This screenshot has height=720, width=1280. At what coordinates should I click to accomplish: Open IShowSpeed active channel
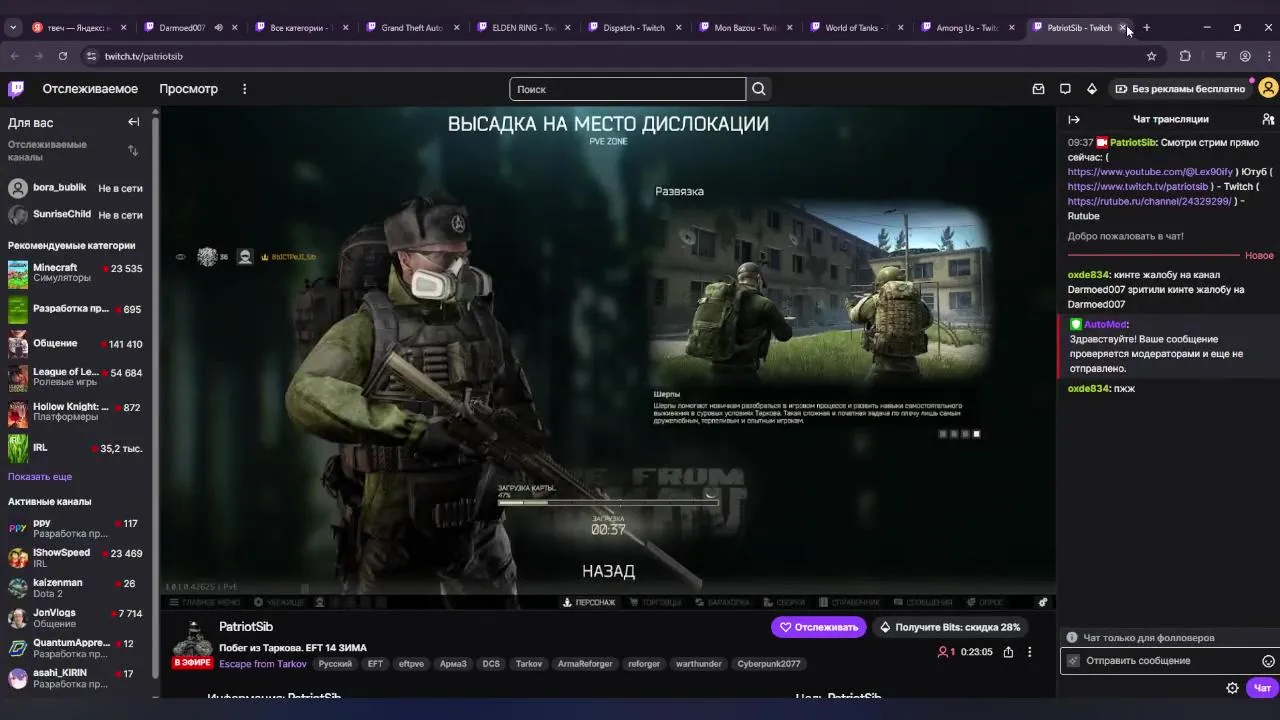click(x=75, y=558)
